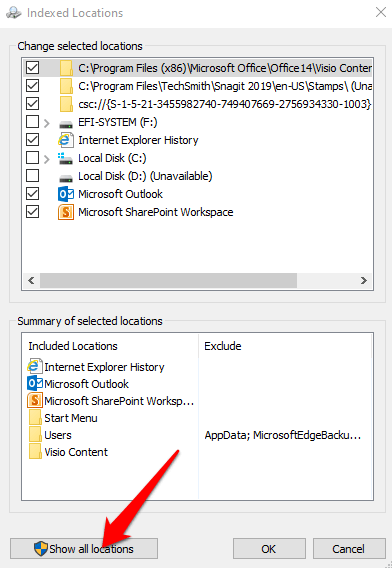Image resolution: width=392 pixels, height=568 pixels.
Task: Select Local Disk (D:) (Unavailable) label
Action: coord(145,176)
